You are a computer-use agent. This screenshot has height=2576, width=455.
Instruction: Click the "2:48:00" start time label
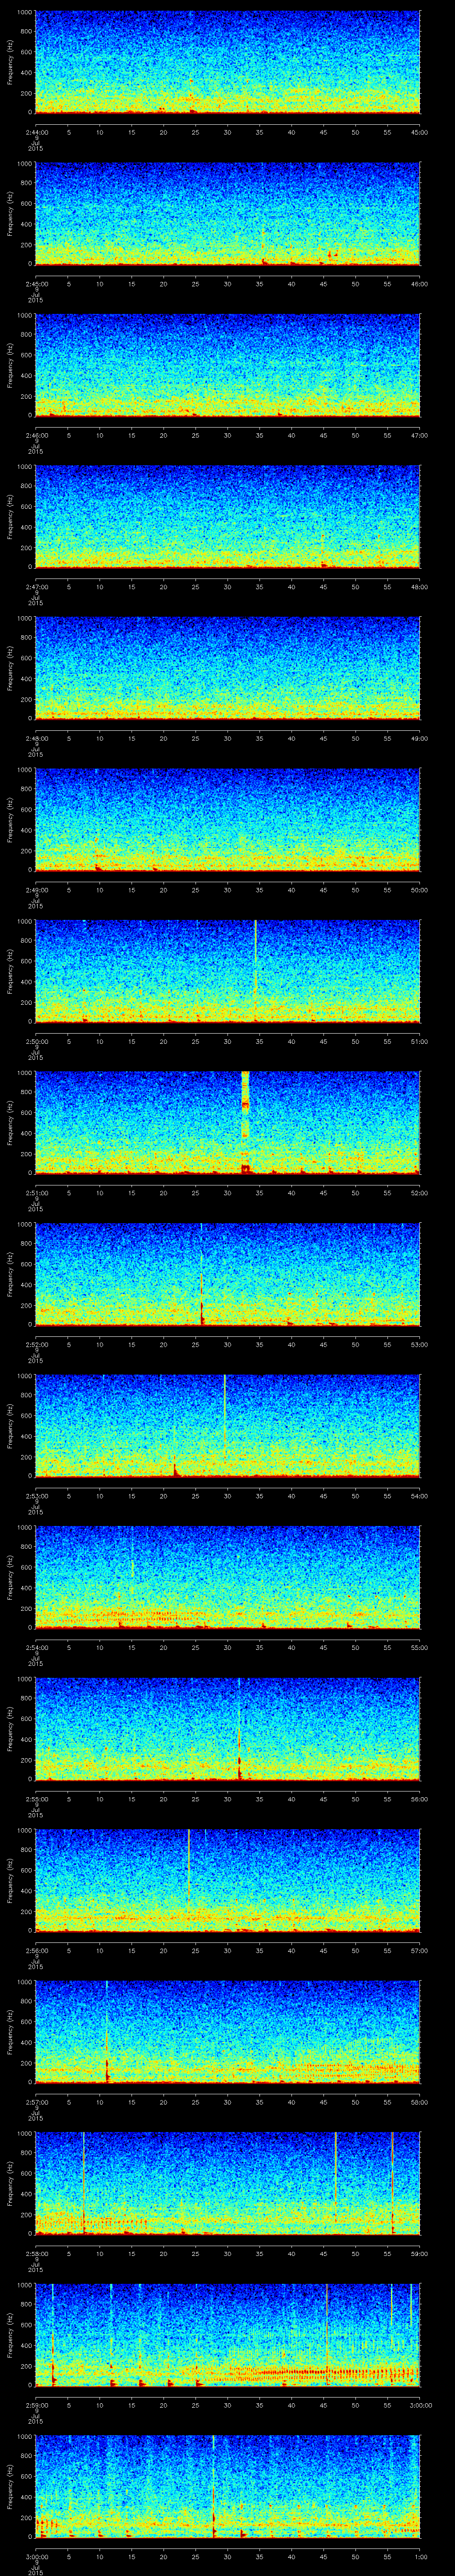(36, 739)
